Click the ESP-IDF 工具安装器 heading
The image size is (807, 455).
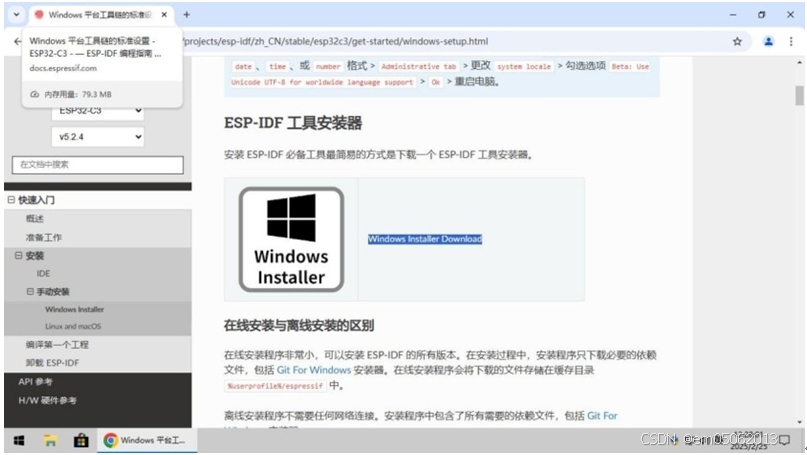pyautogui.click(x=293, y=123)
